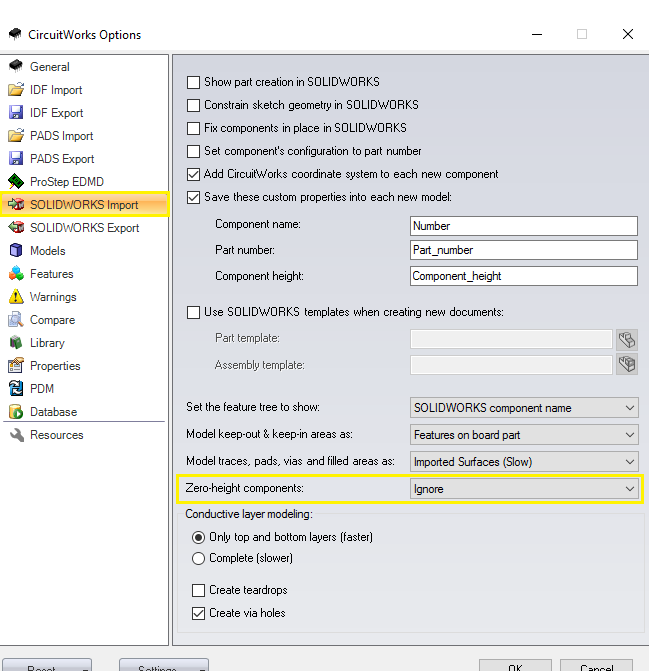Click the Warnings yellow triangle icon
The image size is (649, 671).
point(16,297)
